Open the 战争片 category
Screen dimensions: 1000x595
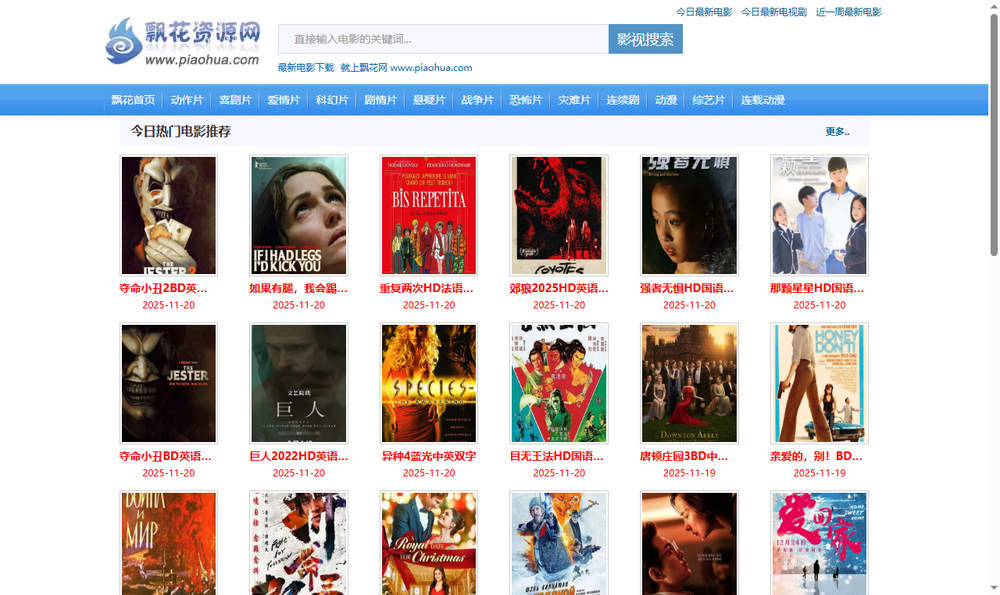click(x=477, y=100)
